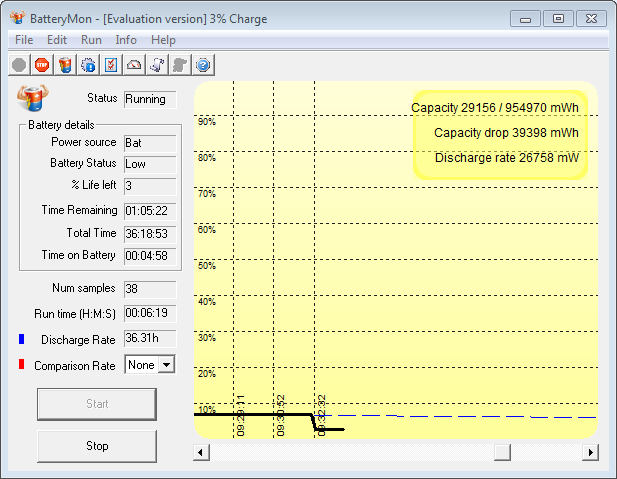The image size is (617, 479).
Task: Click the red STOP sign toolbar icon
Action: tap(42, 65)
